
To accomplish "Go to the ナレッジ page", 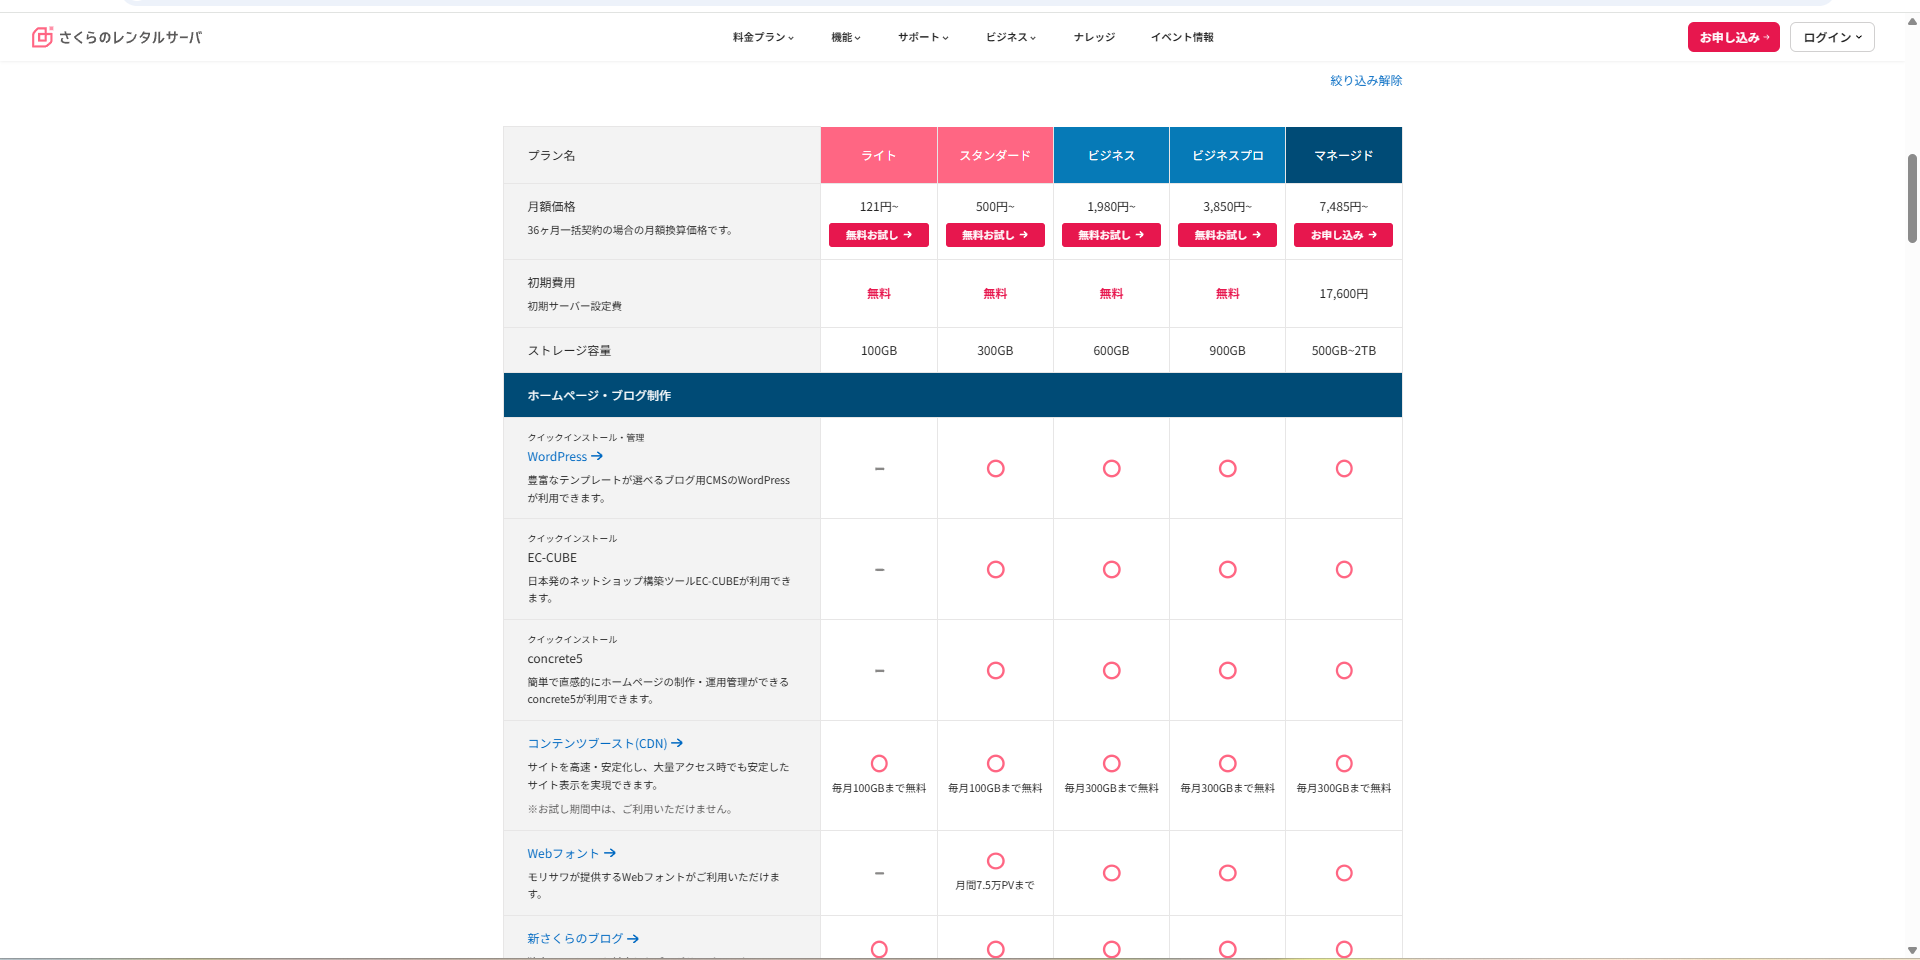I will pos(1094,37).
